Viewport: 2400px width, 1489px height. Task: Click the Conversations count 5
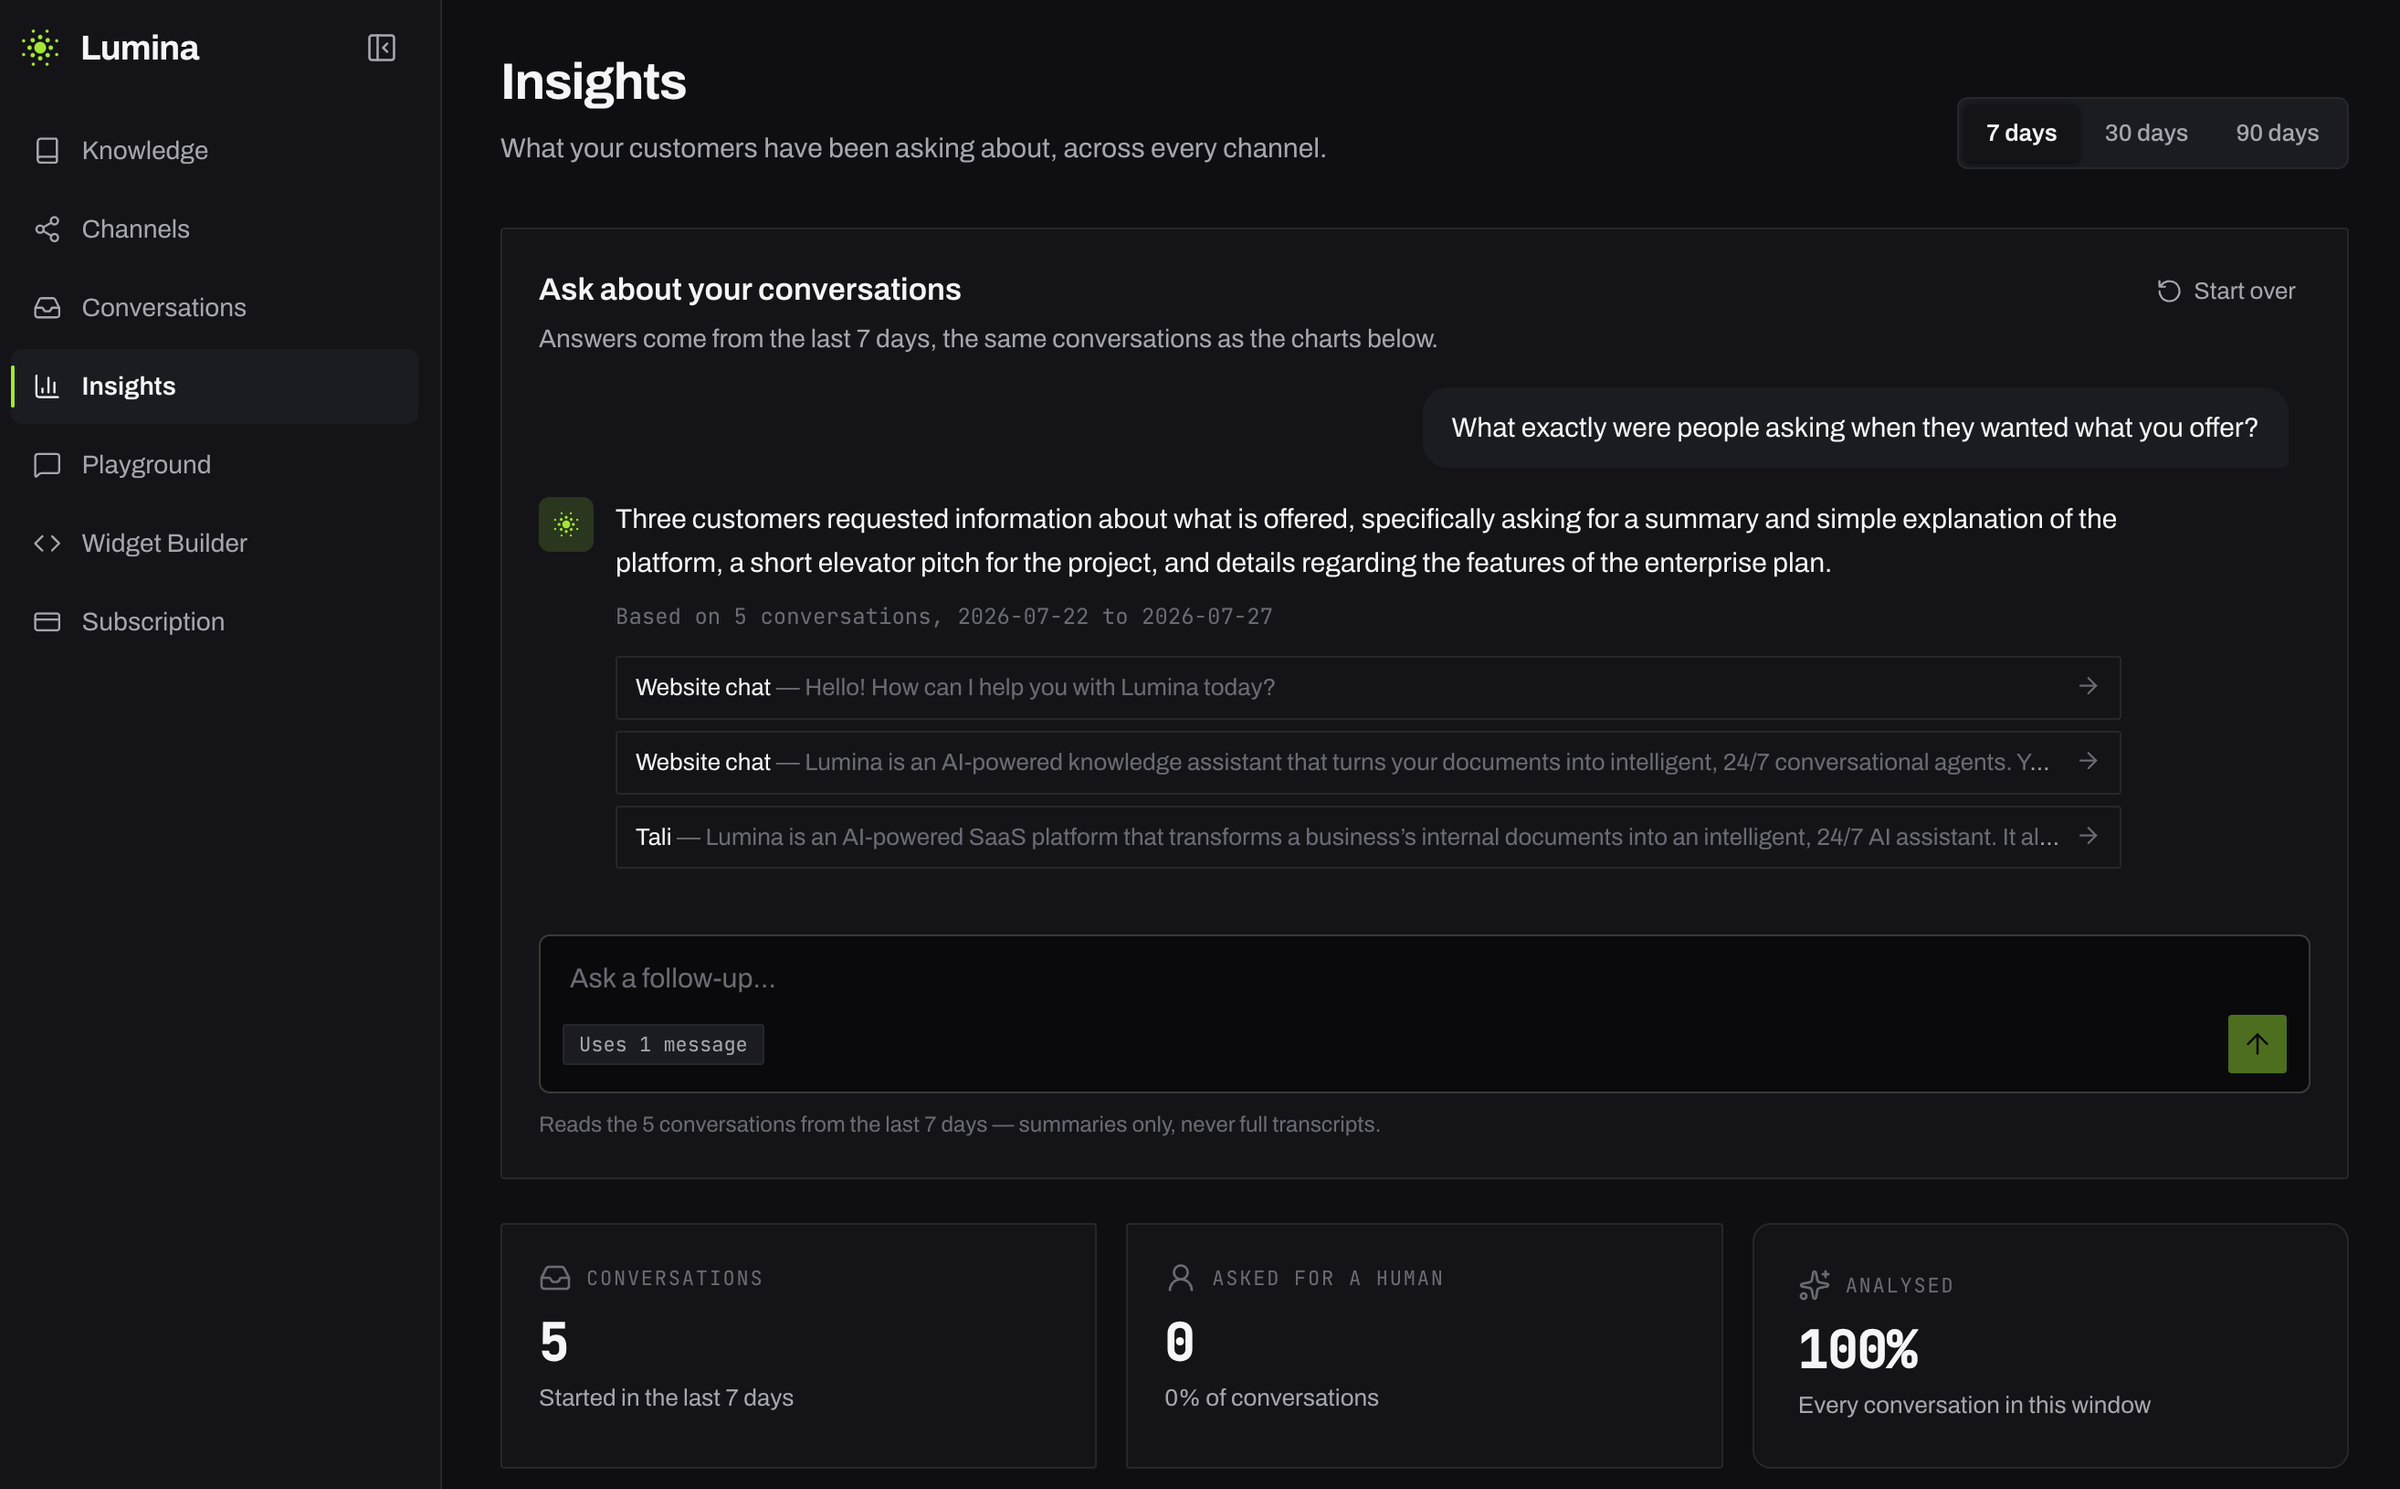554,1341
